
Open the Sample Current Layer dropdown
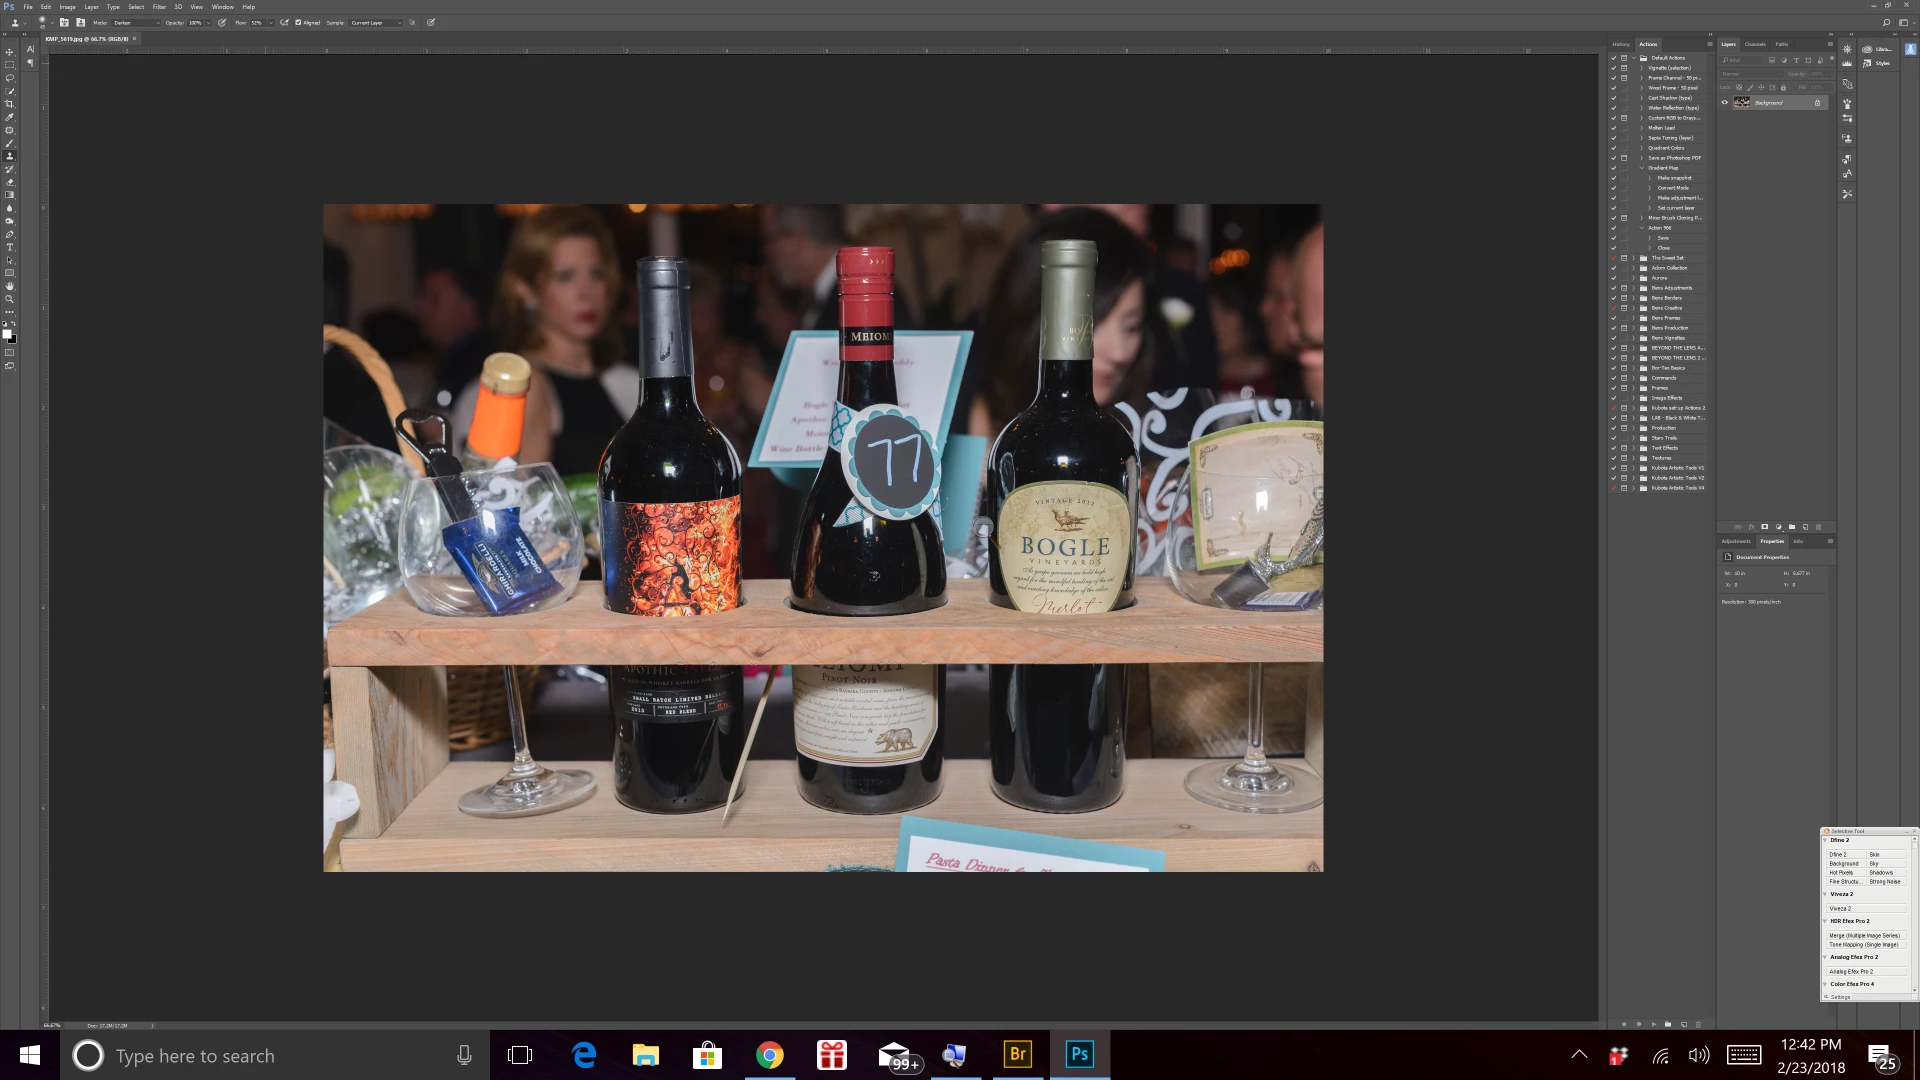click(x=375, y=22)
